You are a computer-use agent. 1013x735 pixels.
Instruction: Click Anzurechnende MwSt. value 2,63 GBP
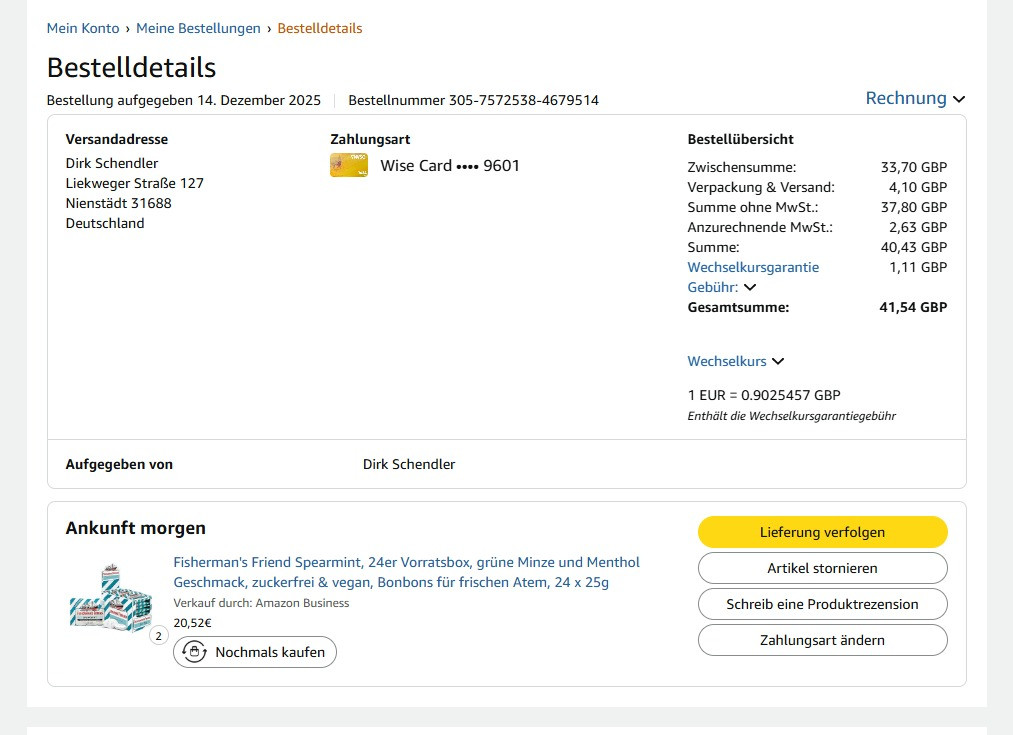click(917, 227)
